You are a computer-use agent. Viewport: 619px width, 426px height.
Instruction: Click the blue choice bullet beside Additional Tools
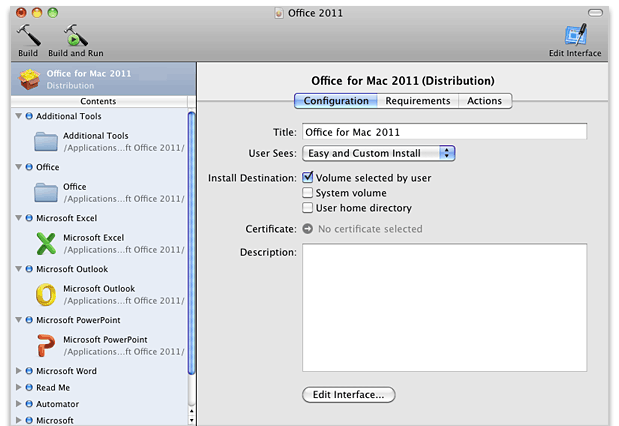tap(29, 116)
